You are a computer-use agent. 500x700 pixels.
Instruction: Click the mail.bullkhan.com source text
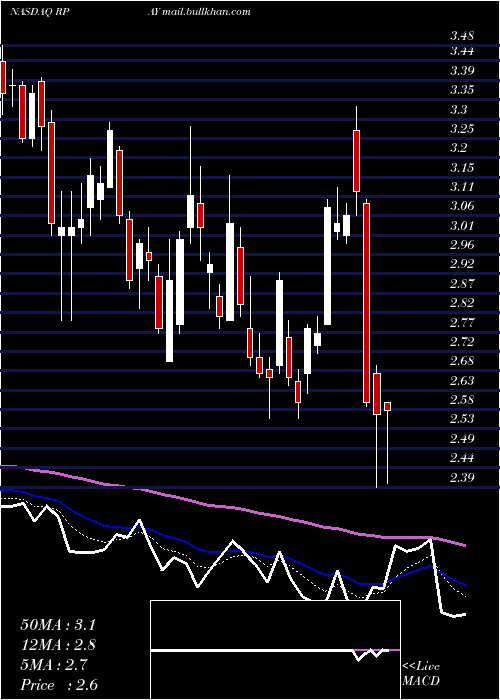click(206, 12)
